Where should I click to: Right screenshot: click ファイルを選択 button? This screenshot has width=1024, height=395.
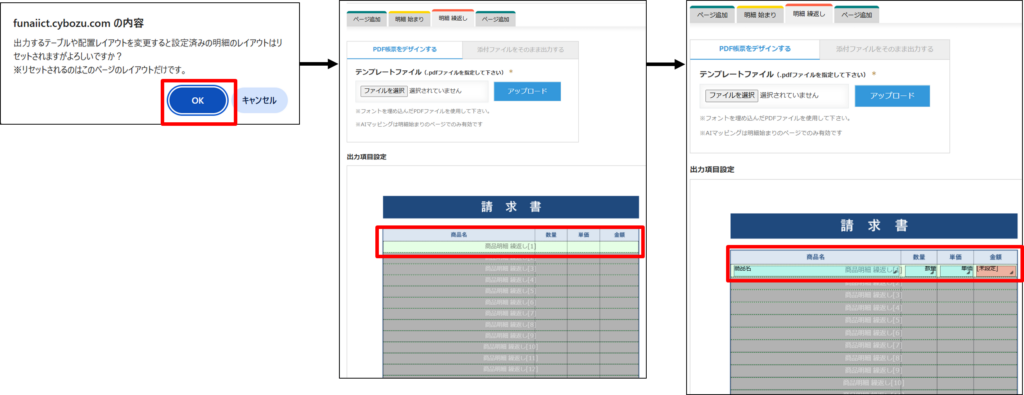[x=731, y=95]
